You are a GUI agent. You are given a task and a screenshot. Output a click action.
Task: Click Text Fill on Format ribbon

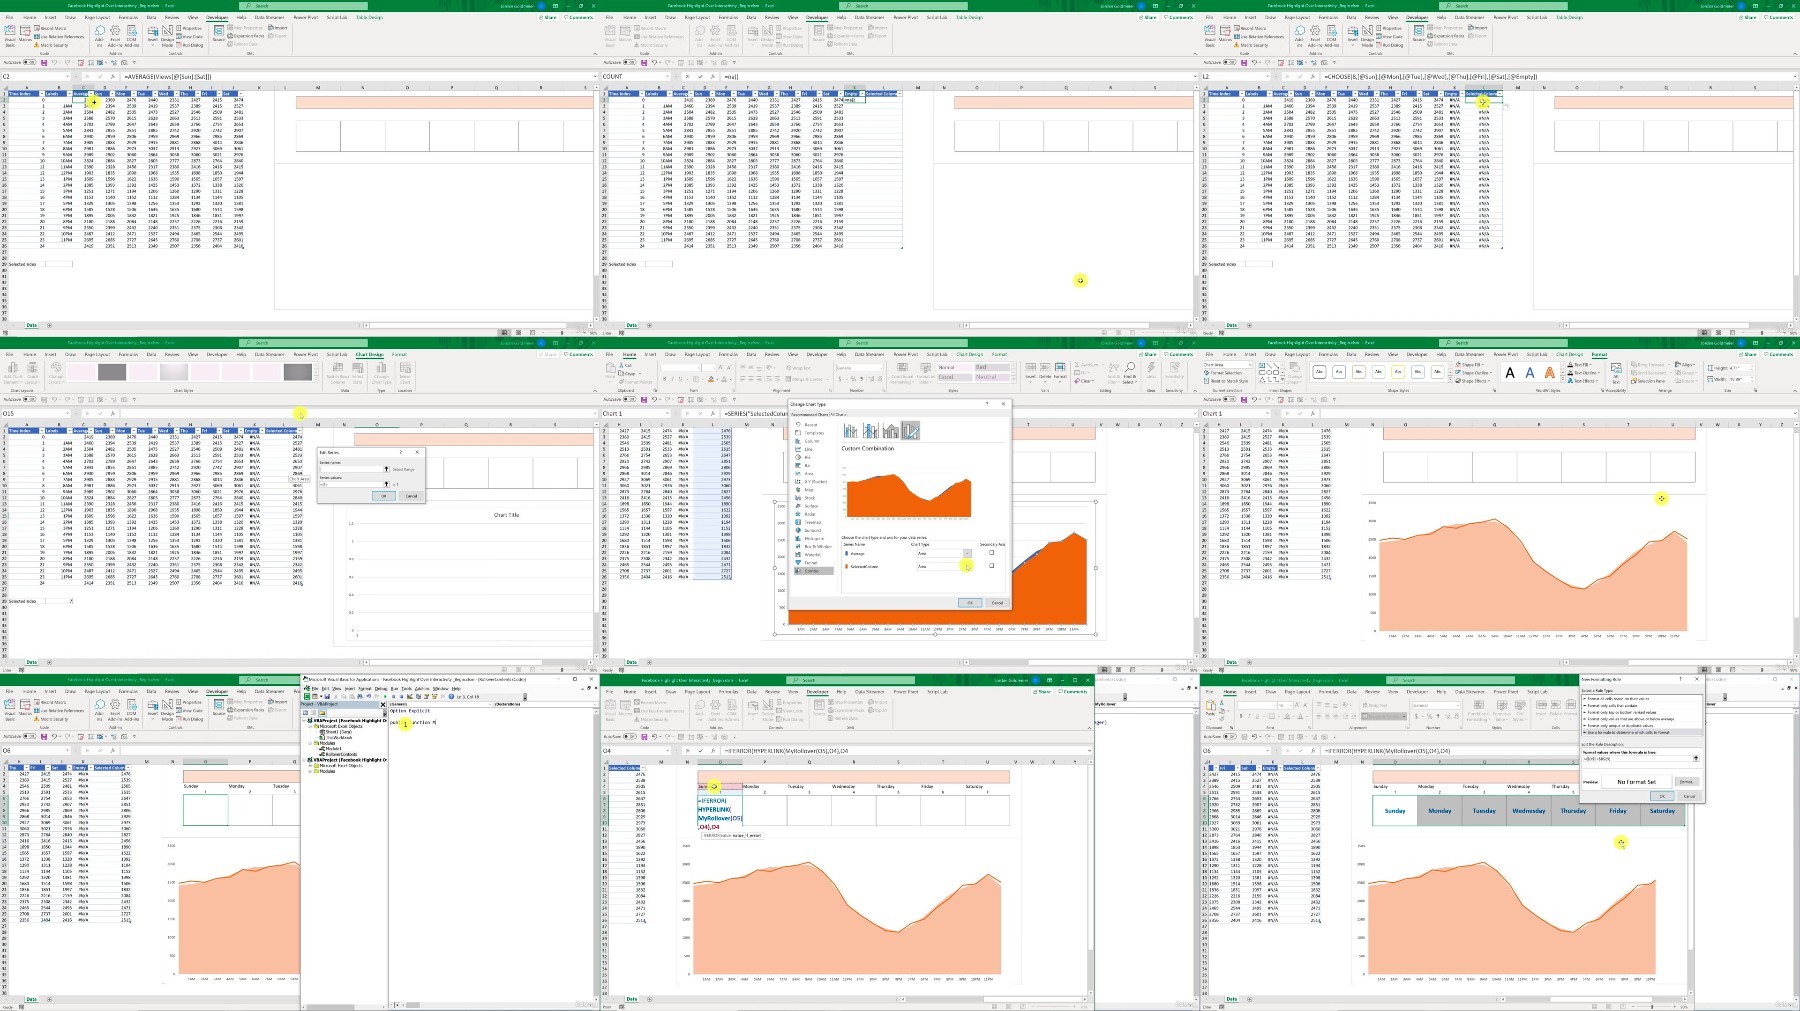point(1580,365)
